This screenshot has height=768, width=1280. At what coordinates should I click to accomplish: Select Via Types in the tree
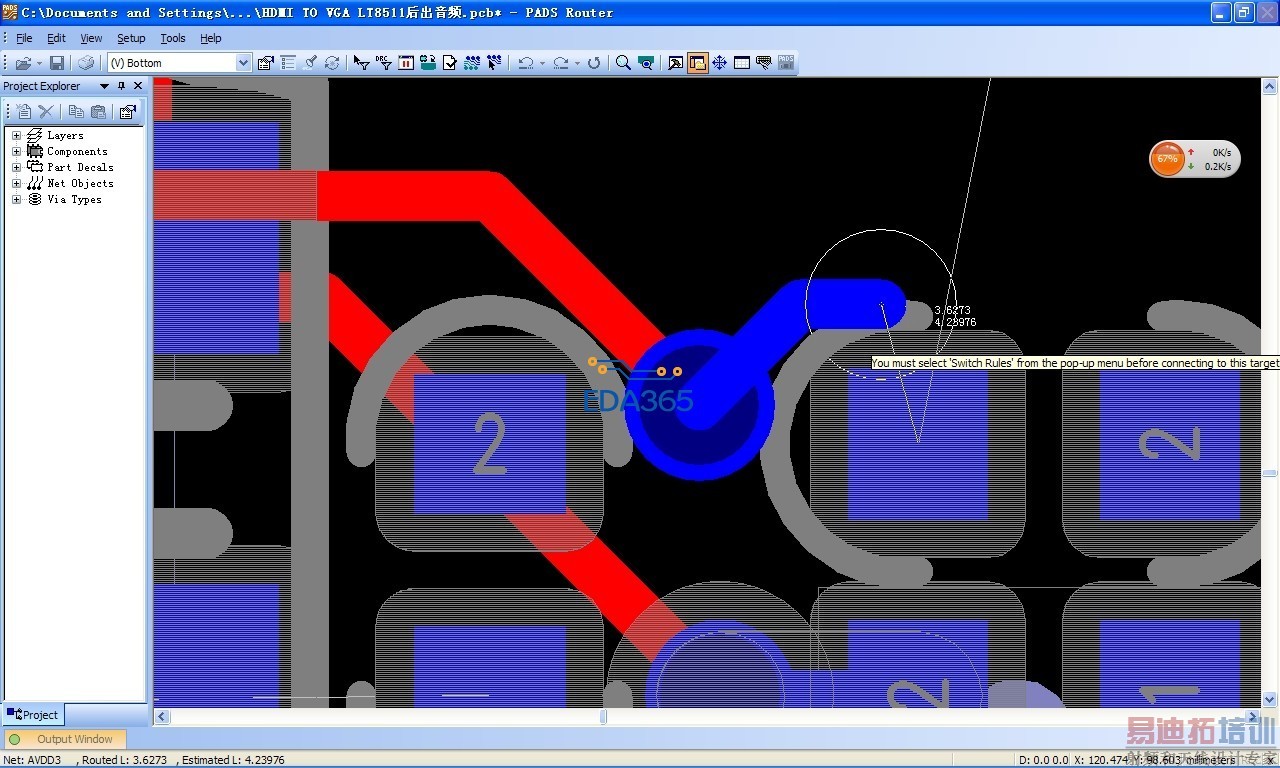point(74,200)
